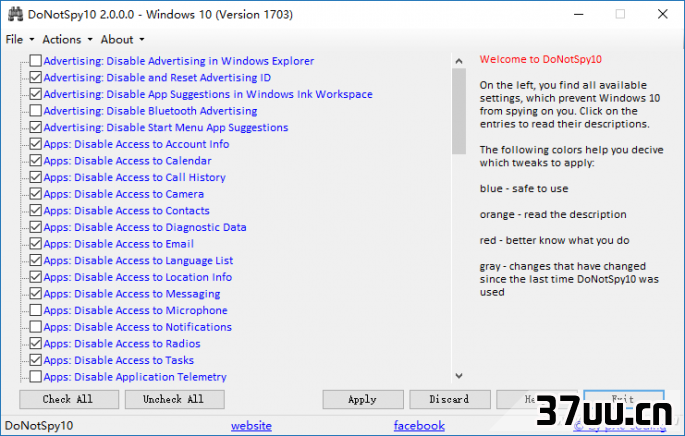
Task: Click the scrollbar up arrow
Action: [459, 61]
